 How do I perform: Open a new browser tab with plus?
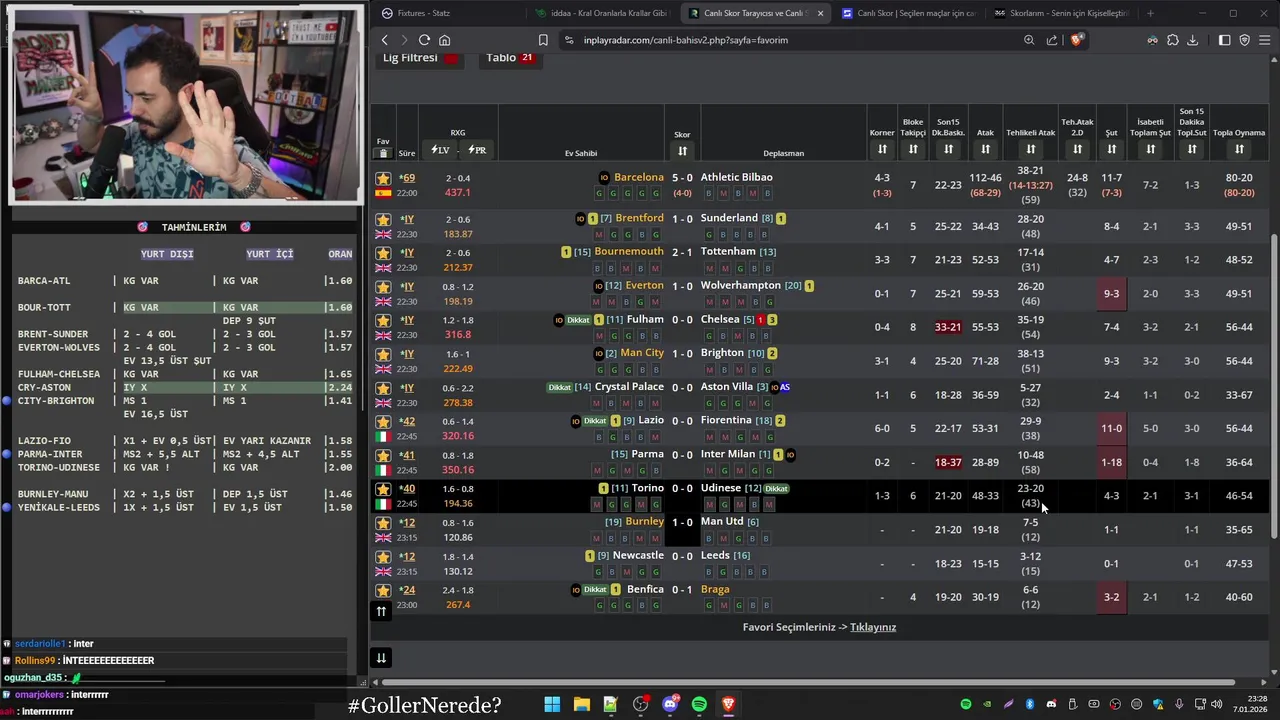(x=1150, y=13)
